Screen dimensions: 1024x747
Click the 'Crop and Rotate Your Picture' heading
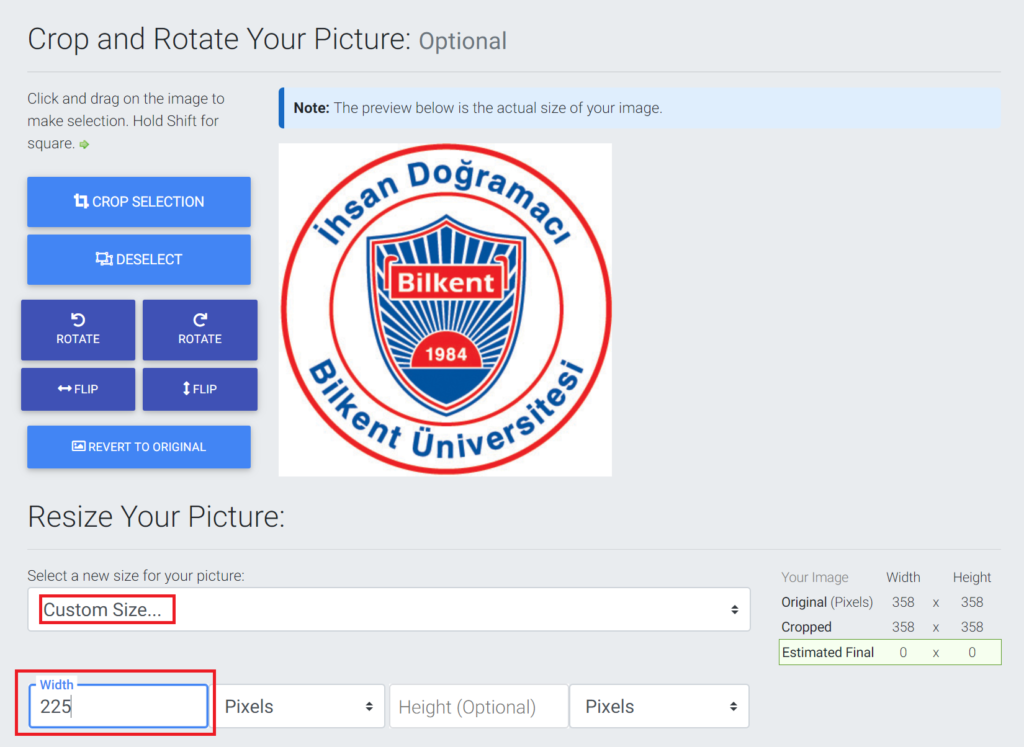tap(219, 39)
